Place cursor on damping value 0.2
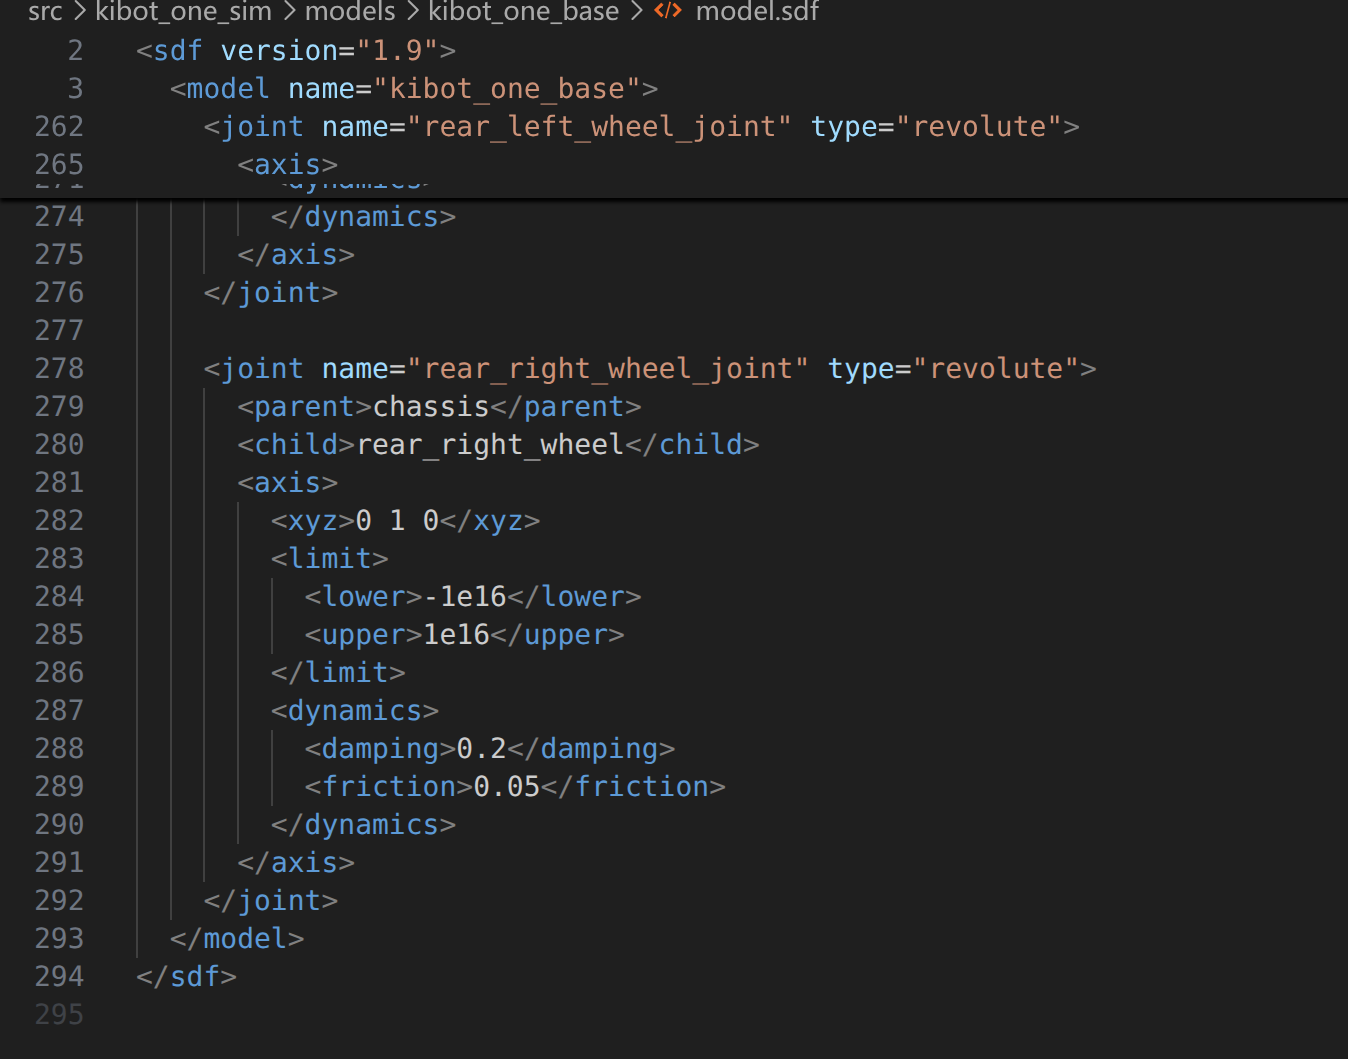 pyautogui.click(x=481, y=749)
